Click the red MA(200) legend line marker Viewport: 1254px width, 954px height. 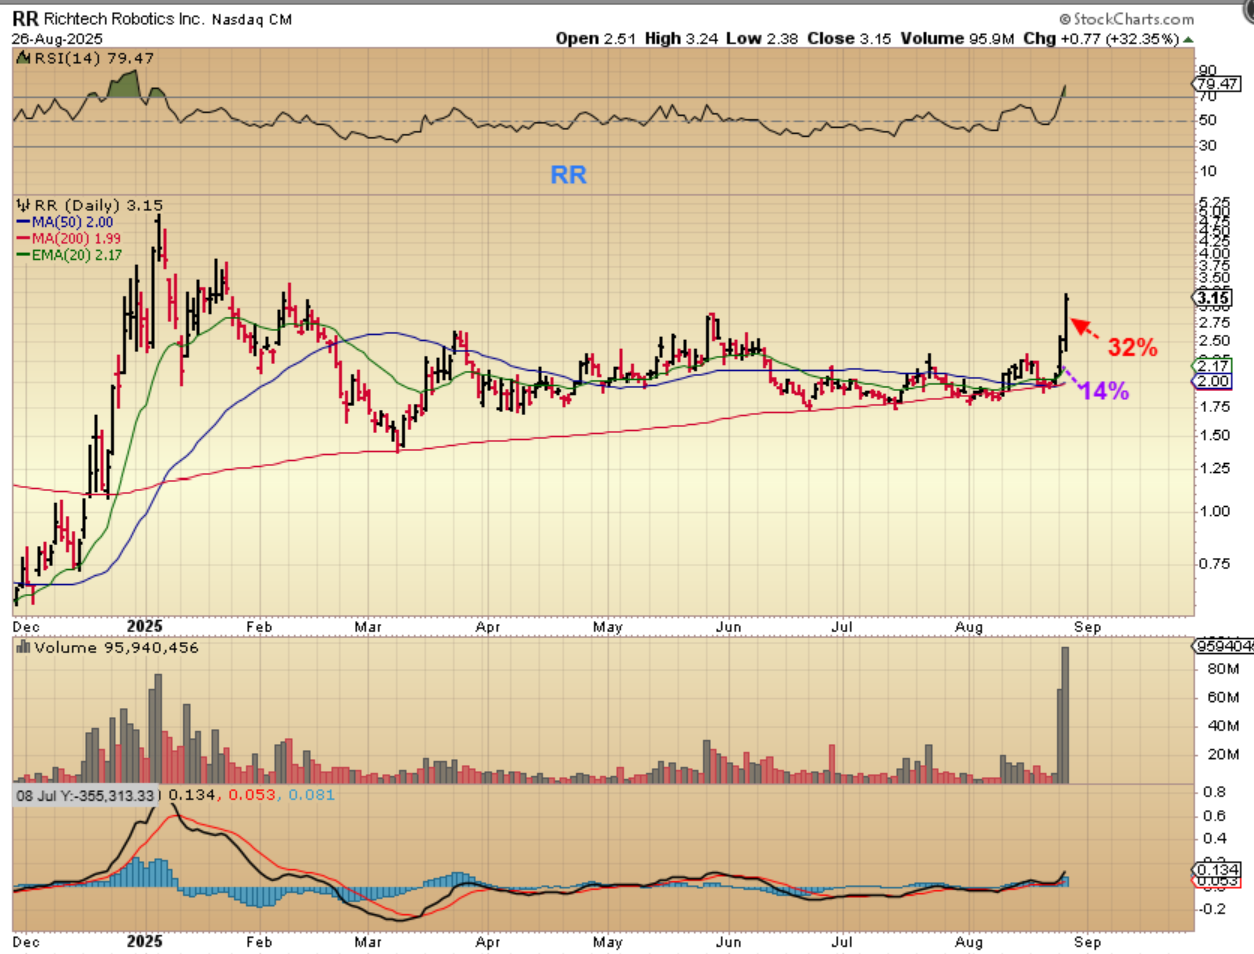23,238
